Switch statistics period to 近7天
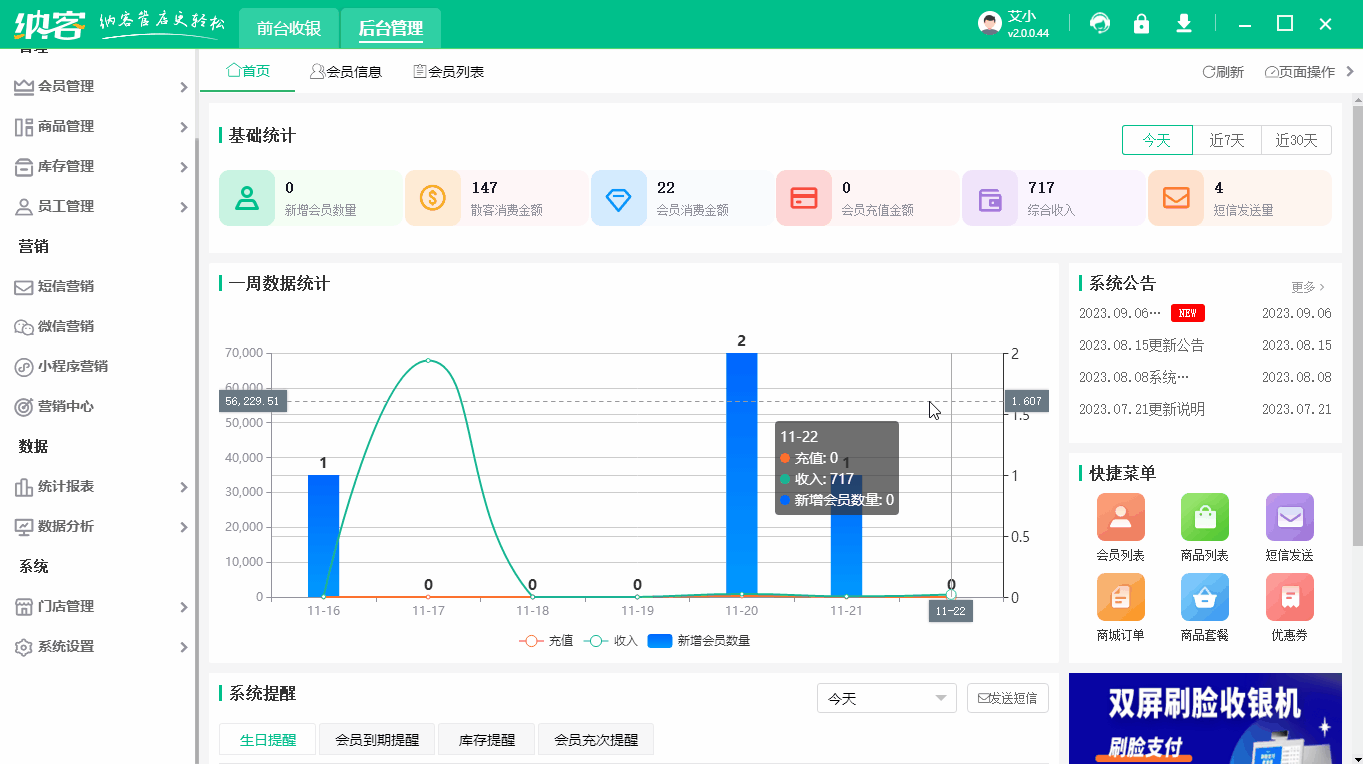Image resolution: width=1363 pixels, height=764 pixels. [1227, 140]
